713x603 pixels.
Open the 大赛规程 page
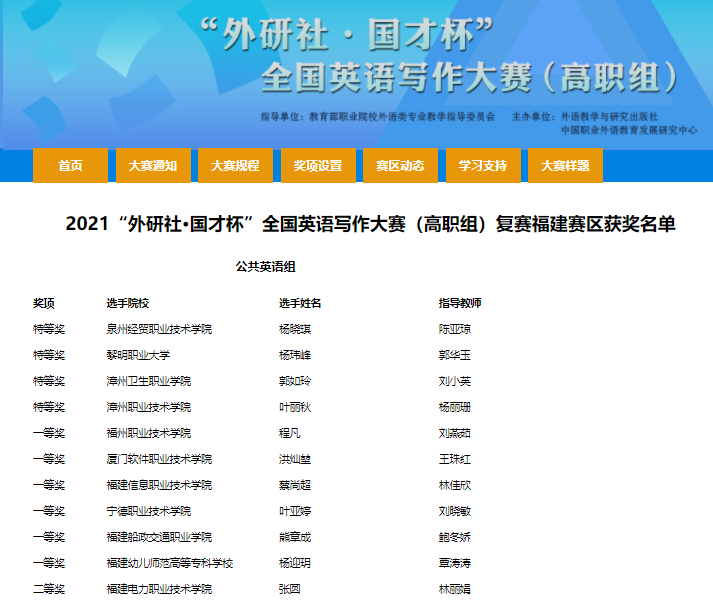click(x=235, y=166)
